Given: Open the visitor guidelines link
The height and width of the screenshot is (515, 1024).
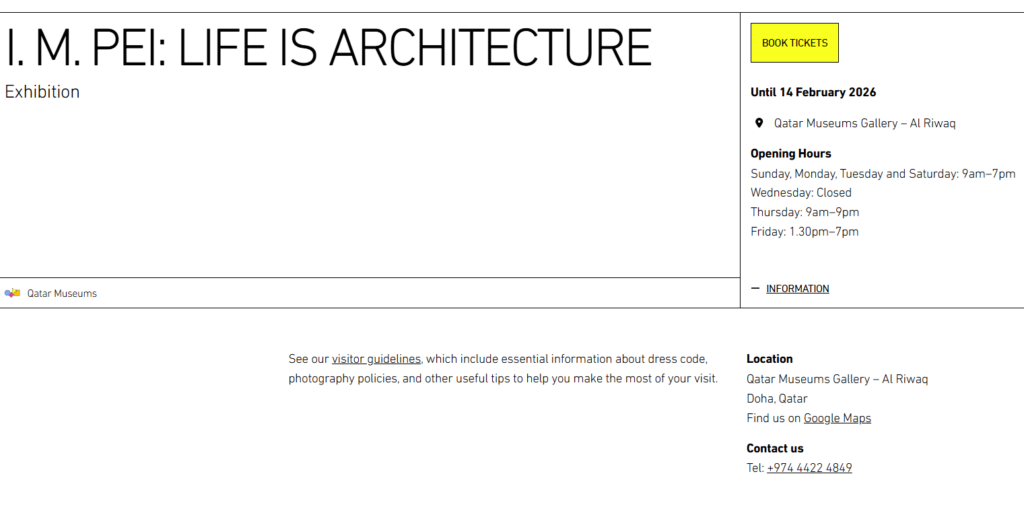Looking at the screenshot, I should (x=376, y=359).
